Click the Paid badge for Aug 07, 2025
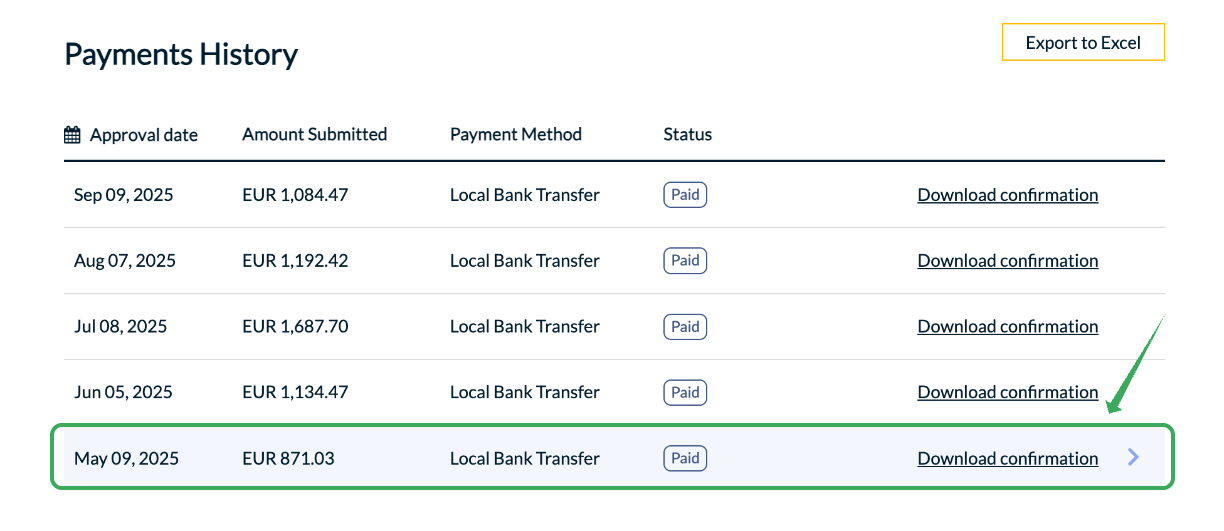This screenshot has height=531, width=1224. (x=685, y=261)
